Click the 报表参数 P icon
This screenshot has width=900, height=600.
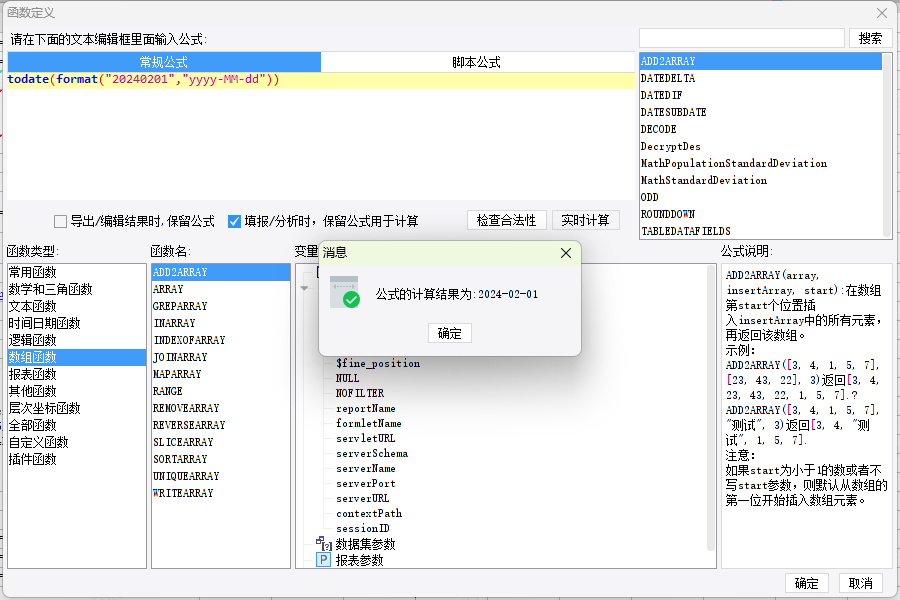pyautogui.click(x=324, y=560)
